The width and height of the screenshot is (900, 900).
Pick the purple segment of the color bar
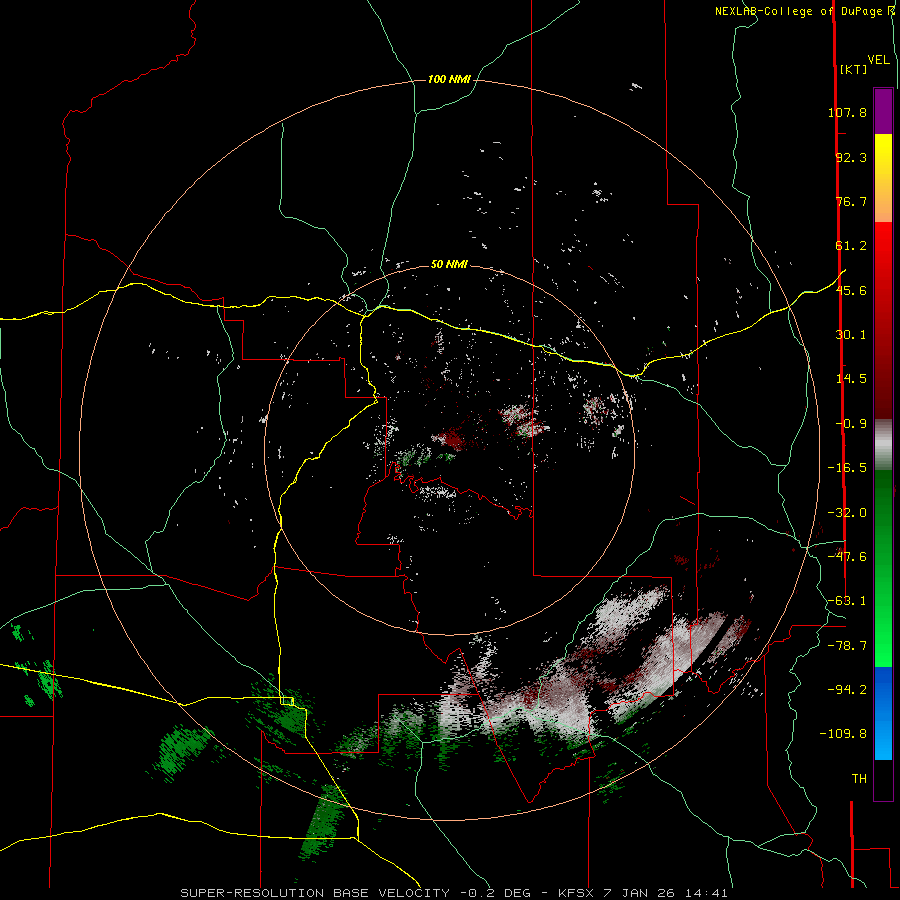point(883,111)
